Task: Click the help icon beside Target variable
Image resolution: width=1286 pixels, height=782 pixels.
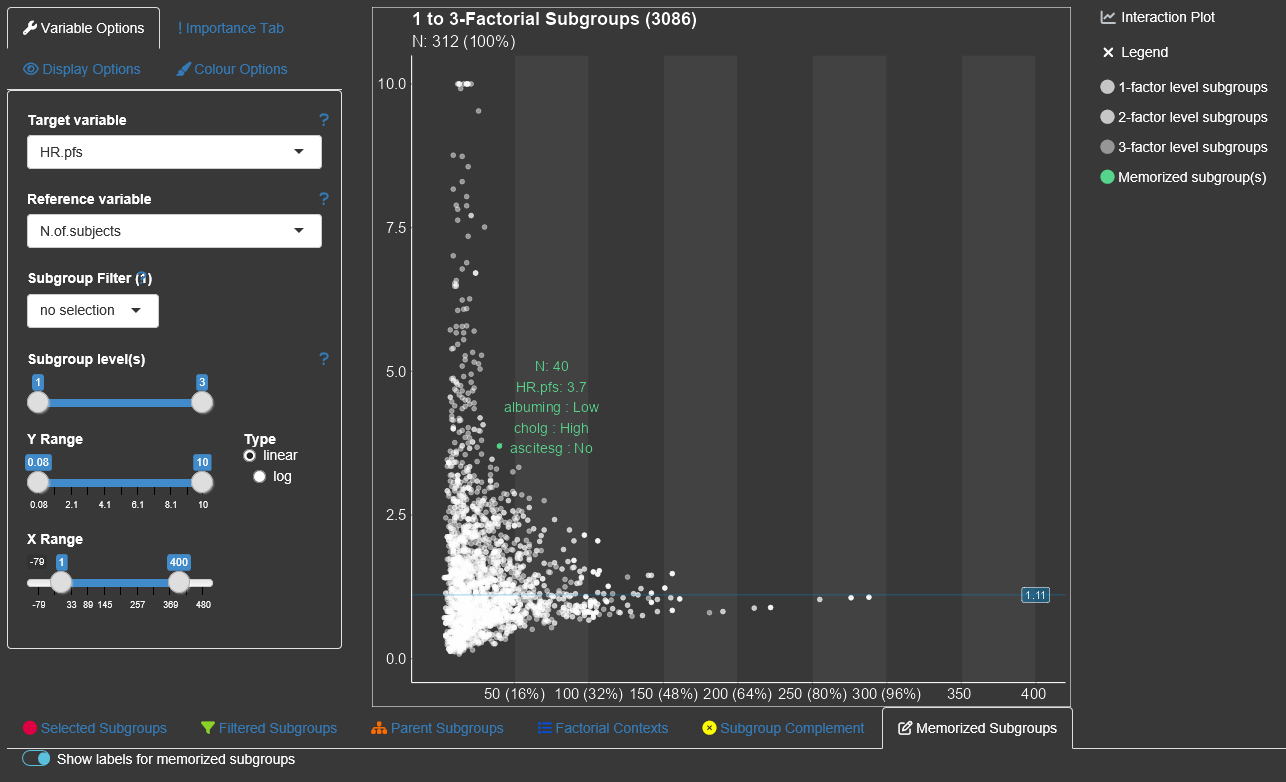Action: [323, 120]
